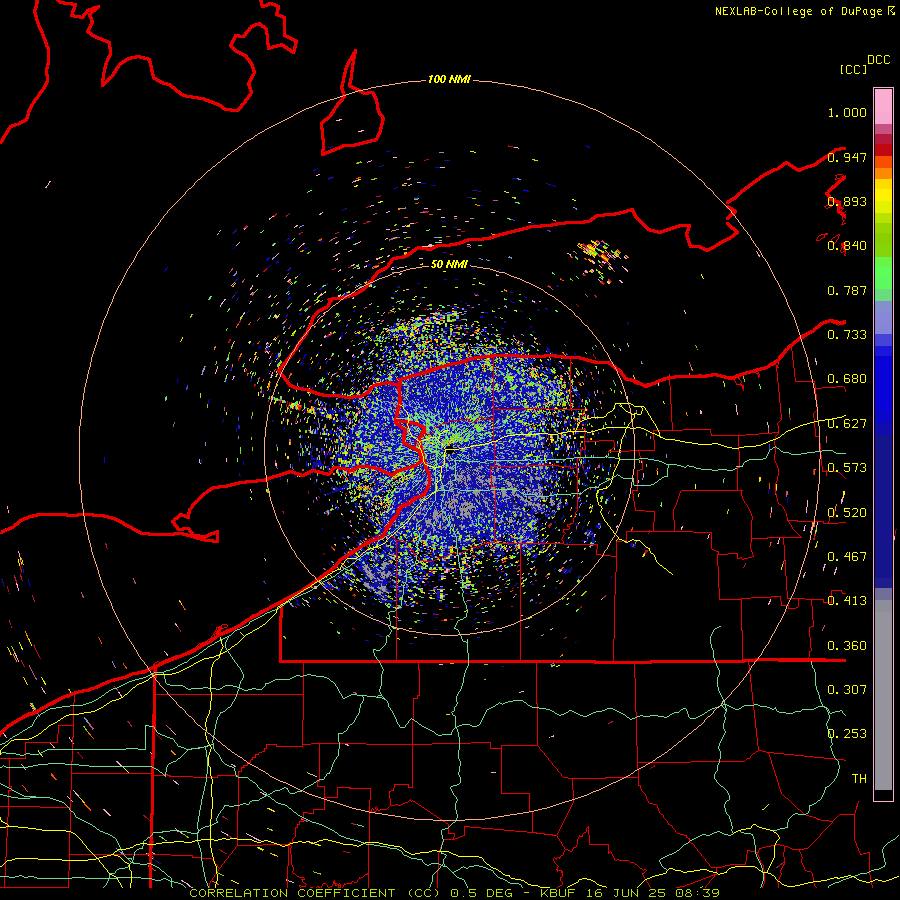The width and height of the screenshot is (900, 900).
Task: Pick the gray color bar segment near 0.307
Action: [883, 695]
